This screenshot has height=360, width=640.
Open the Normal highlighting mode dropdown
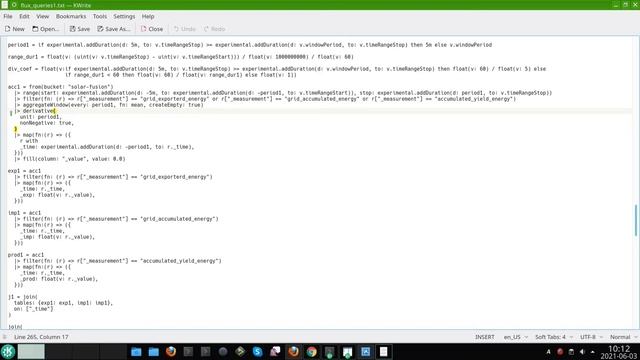623,337
